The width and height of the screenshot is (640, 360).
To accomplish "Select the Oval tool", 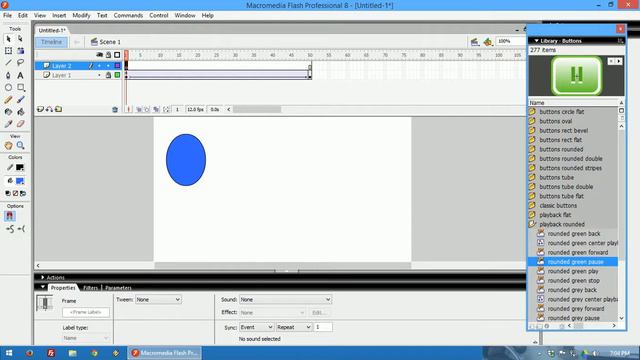I will pos(9,87).
